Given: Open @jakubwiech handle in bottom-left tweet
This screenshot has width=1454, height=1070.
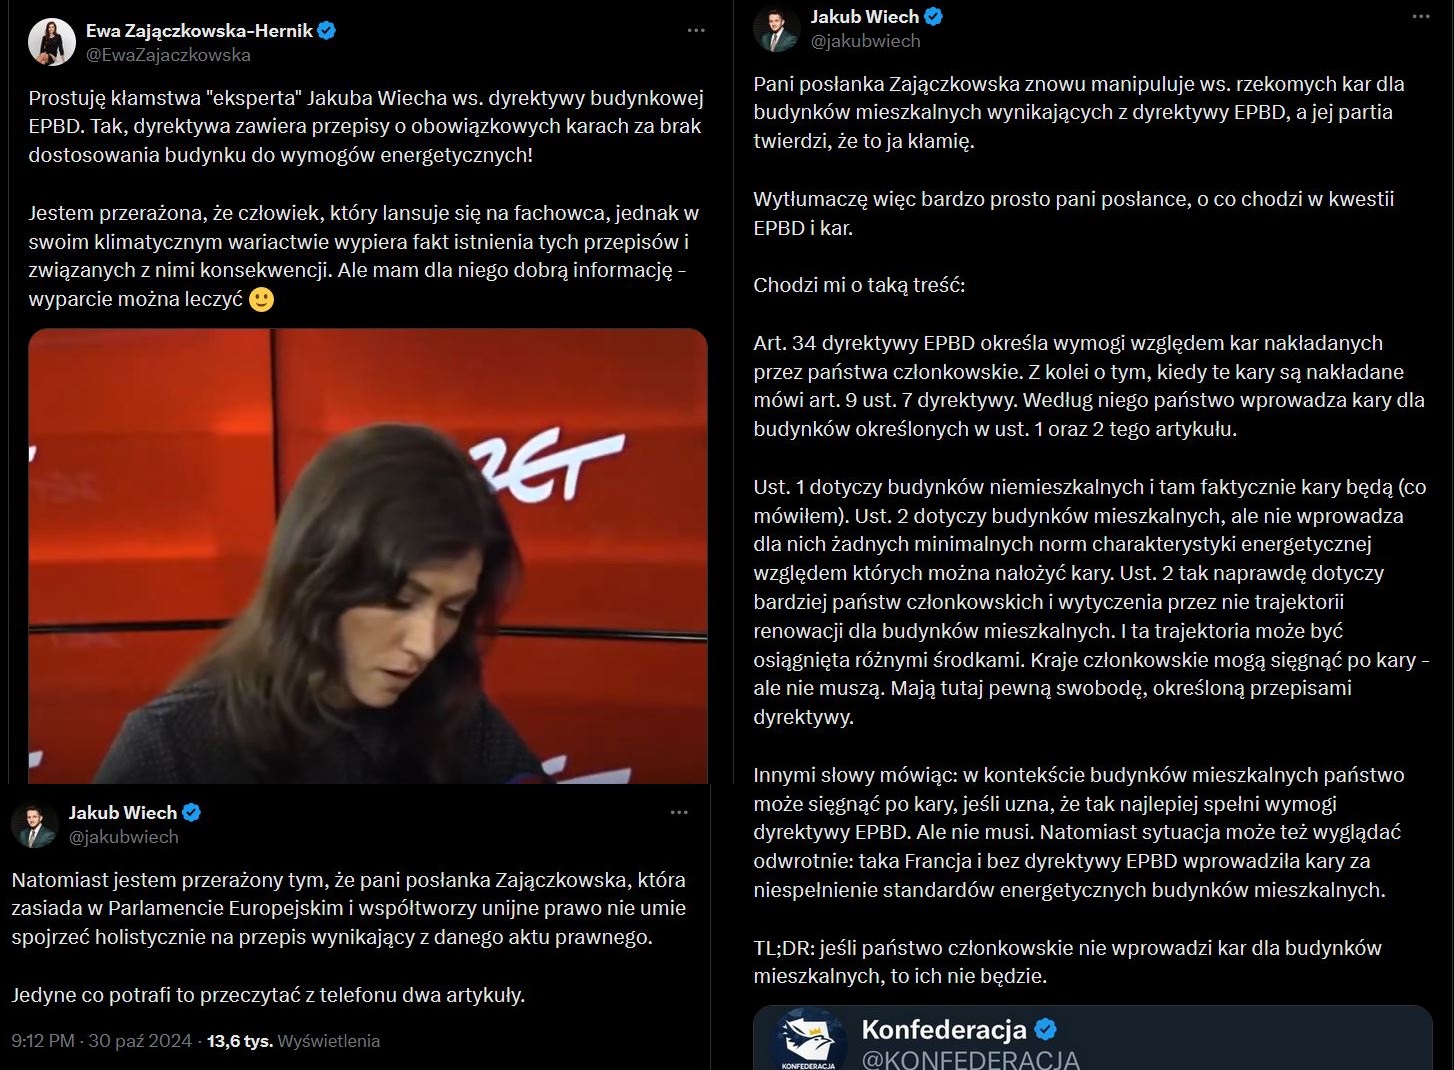Looking at the screenshot, I should (123, 837).
